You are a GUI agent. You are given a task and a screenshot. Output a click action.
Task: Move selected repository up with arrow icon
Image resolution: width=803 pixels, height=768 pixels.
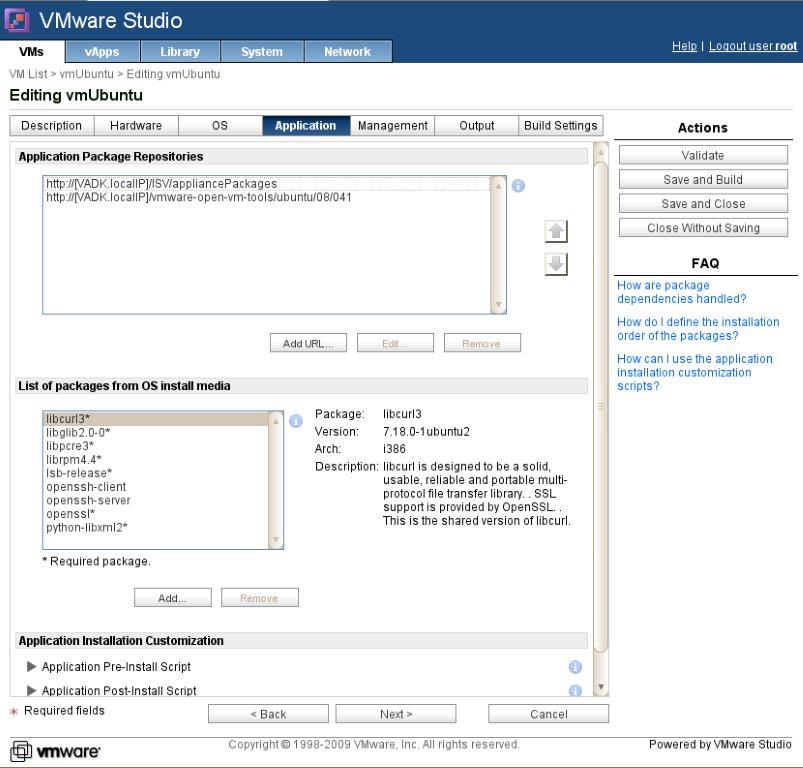pyautogui.click(x=556, y=231)
